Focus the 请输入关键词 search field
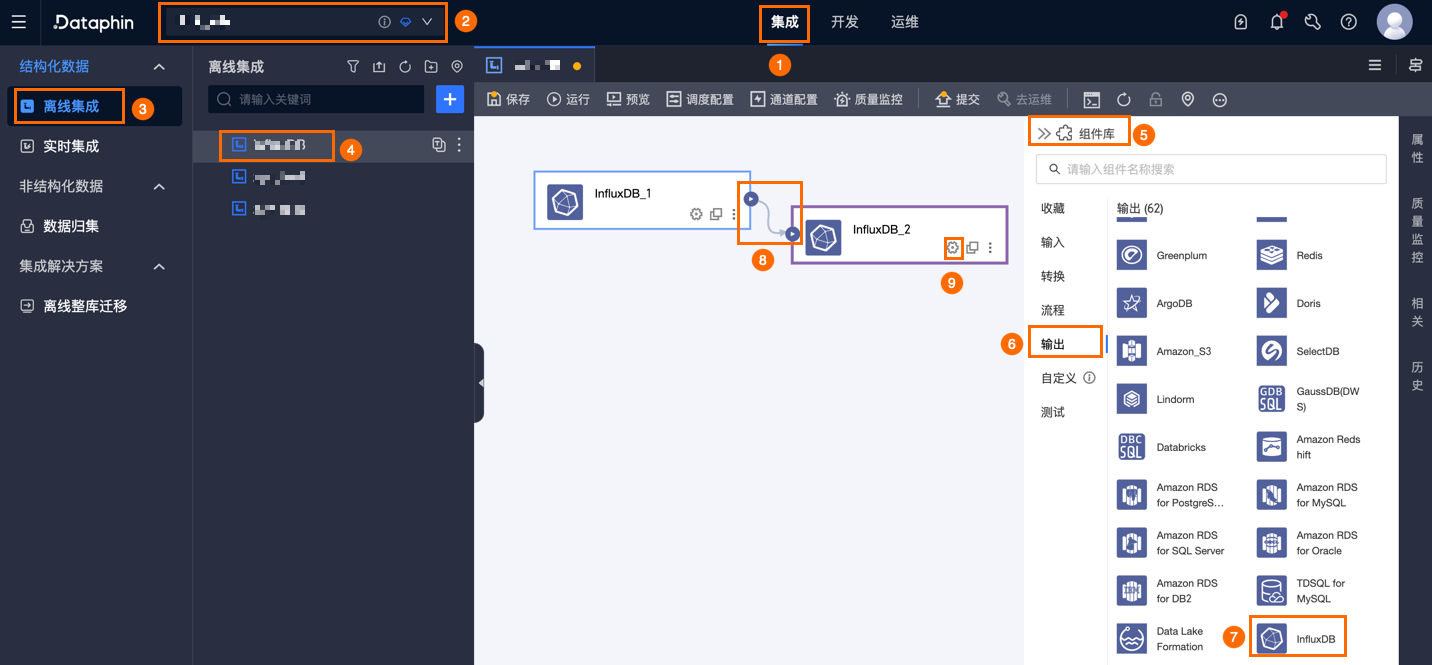The width and height of the screenshot is (1432, 665). [x=316, y=99]
